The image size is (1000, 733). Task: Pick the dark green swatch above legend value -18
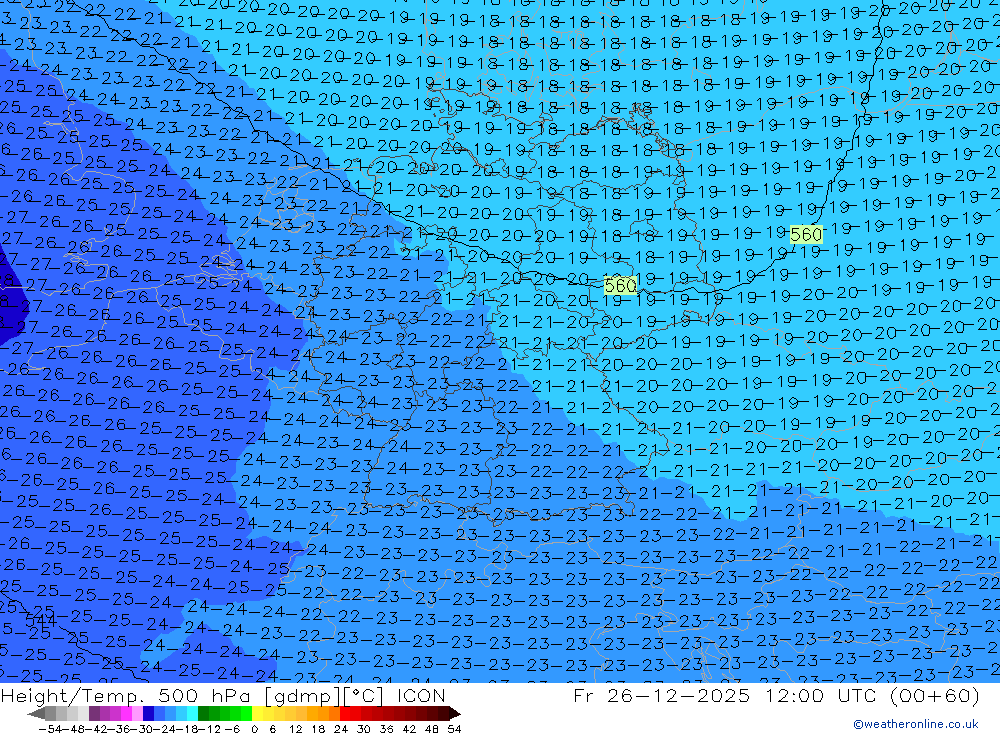[203, 714]
